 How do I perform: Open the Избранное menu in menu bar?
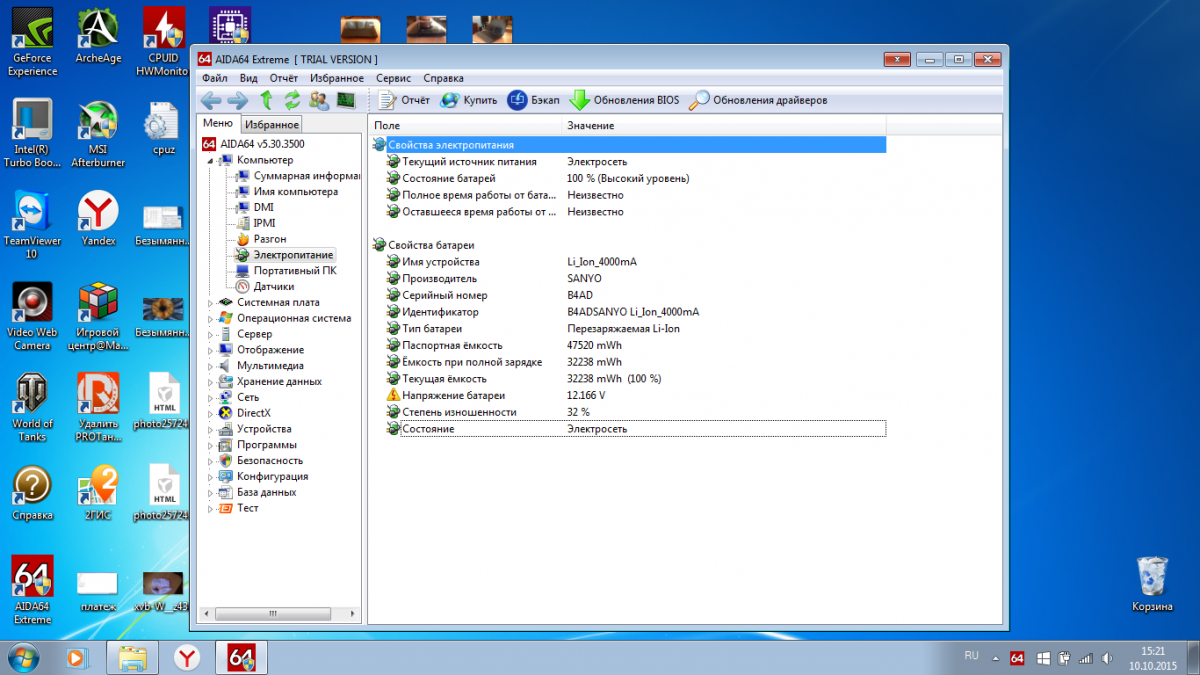[337, 78]
